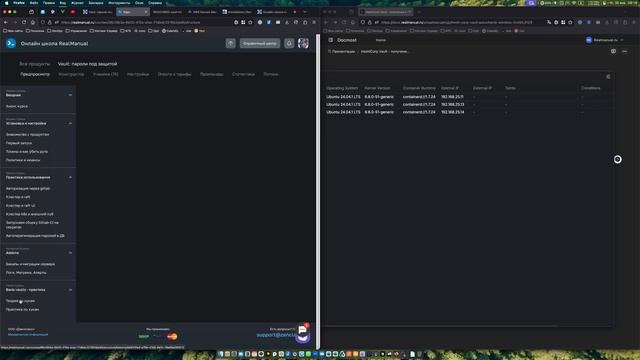Click the Container Runtime column header

[x=419, y=88]
